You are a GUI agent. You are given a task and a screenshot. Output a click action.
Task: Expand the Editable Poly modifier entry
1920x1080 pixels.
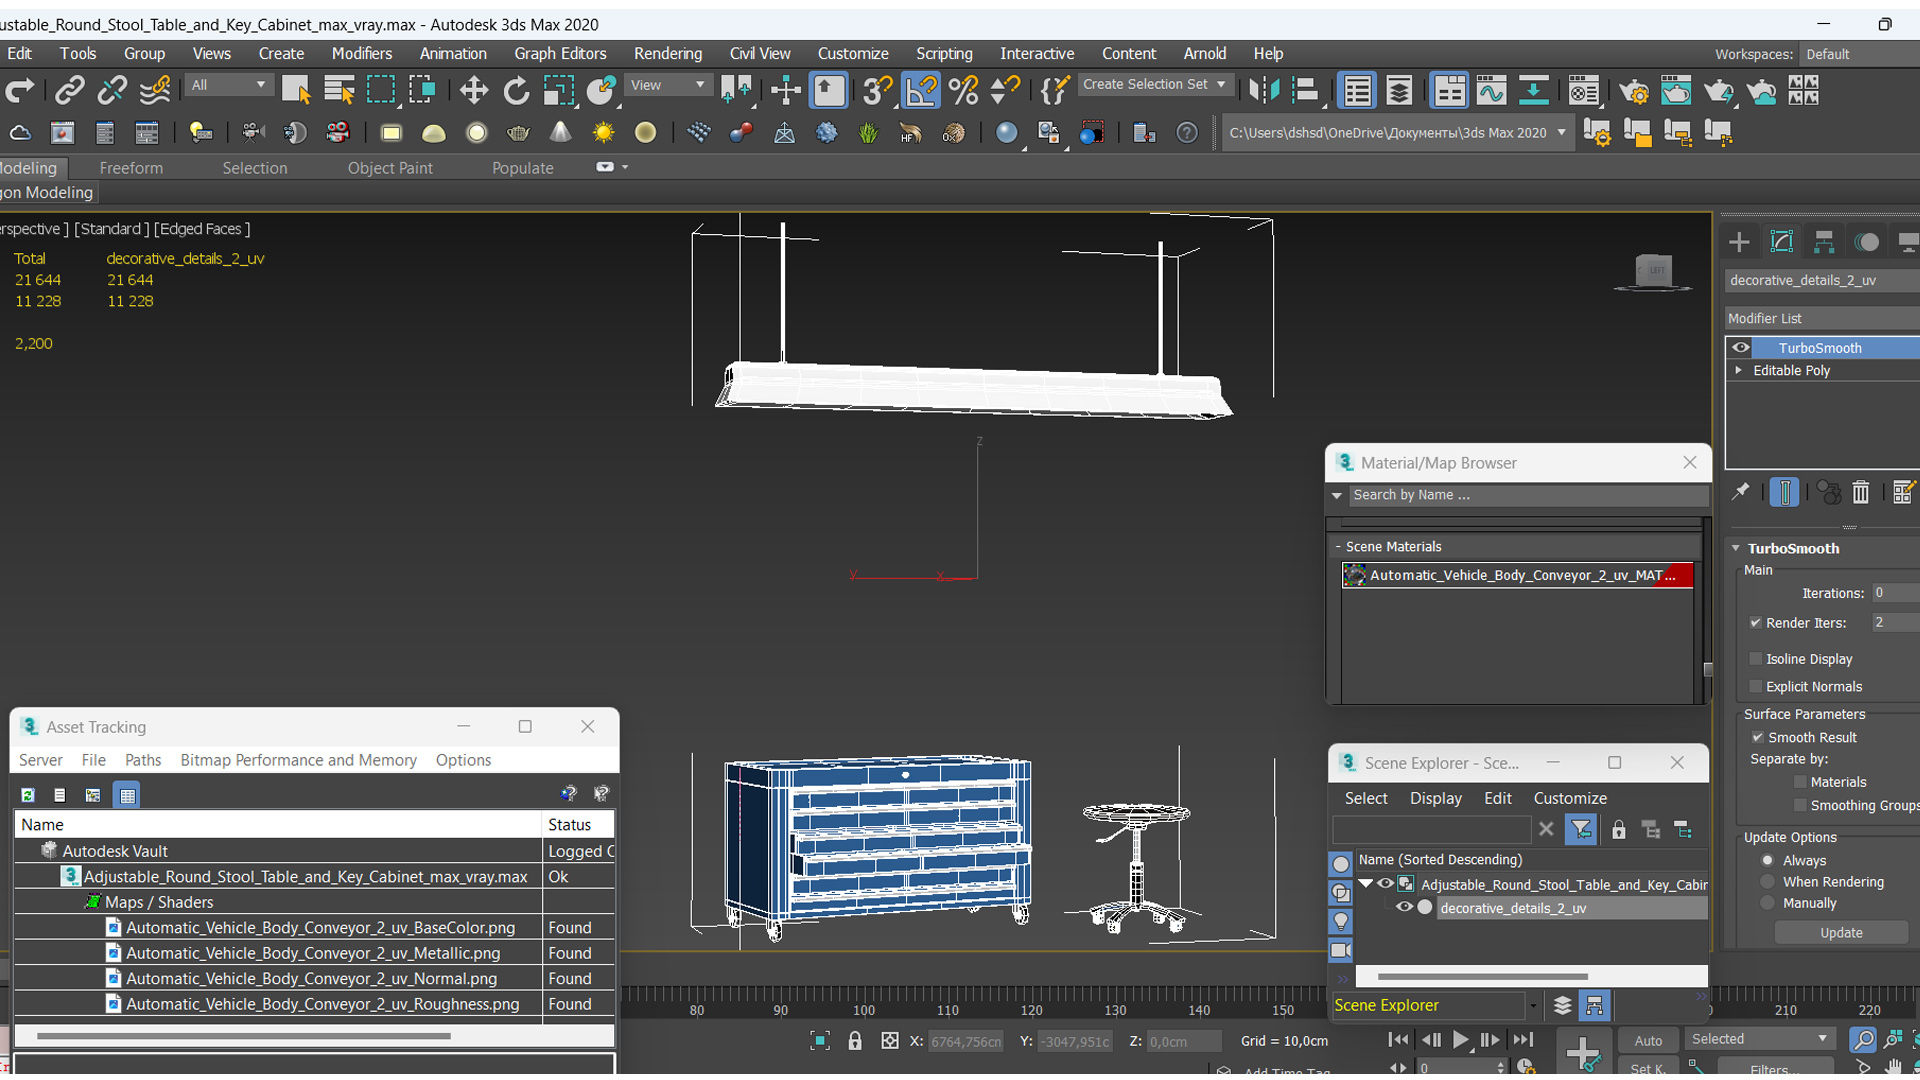point(1738,371)
